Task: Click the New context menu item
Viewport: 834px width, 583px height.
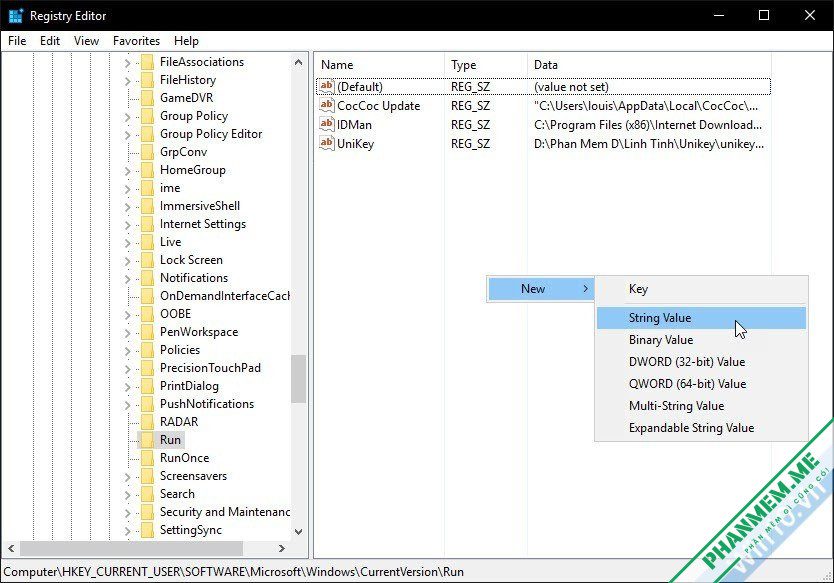Action: click(540, 289)
